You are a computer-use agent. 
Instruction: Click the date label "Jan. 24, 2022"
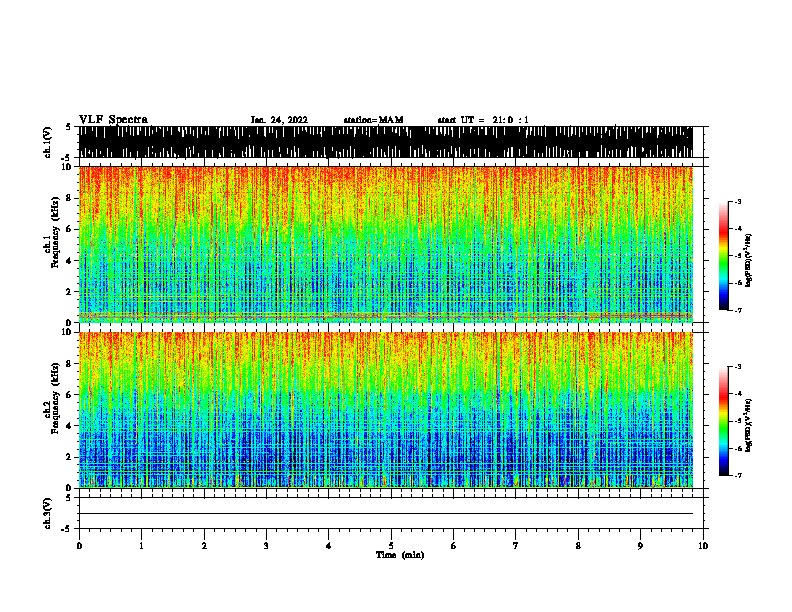(279, 120)
